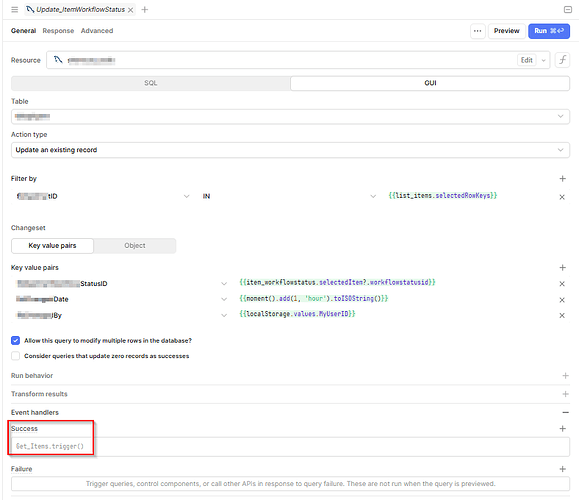Screen dimensions: 579x500
Task: Switch to the Response tab
Action: click(58, 31)
